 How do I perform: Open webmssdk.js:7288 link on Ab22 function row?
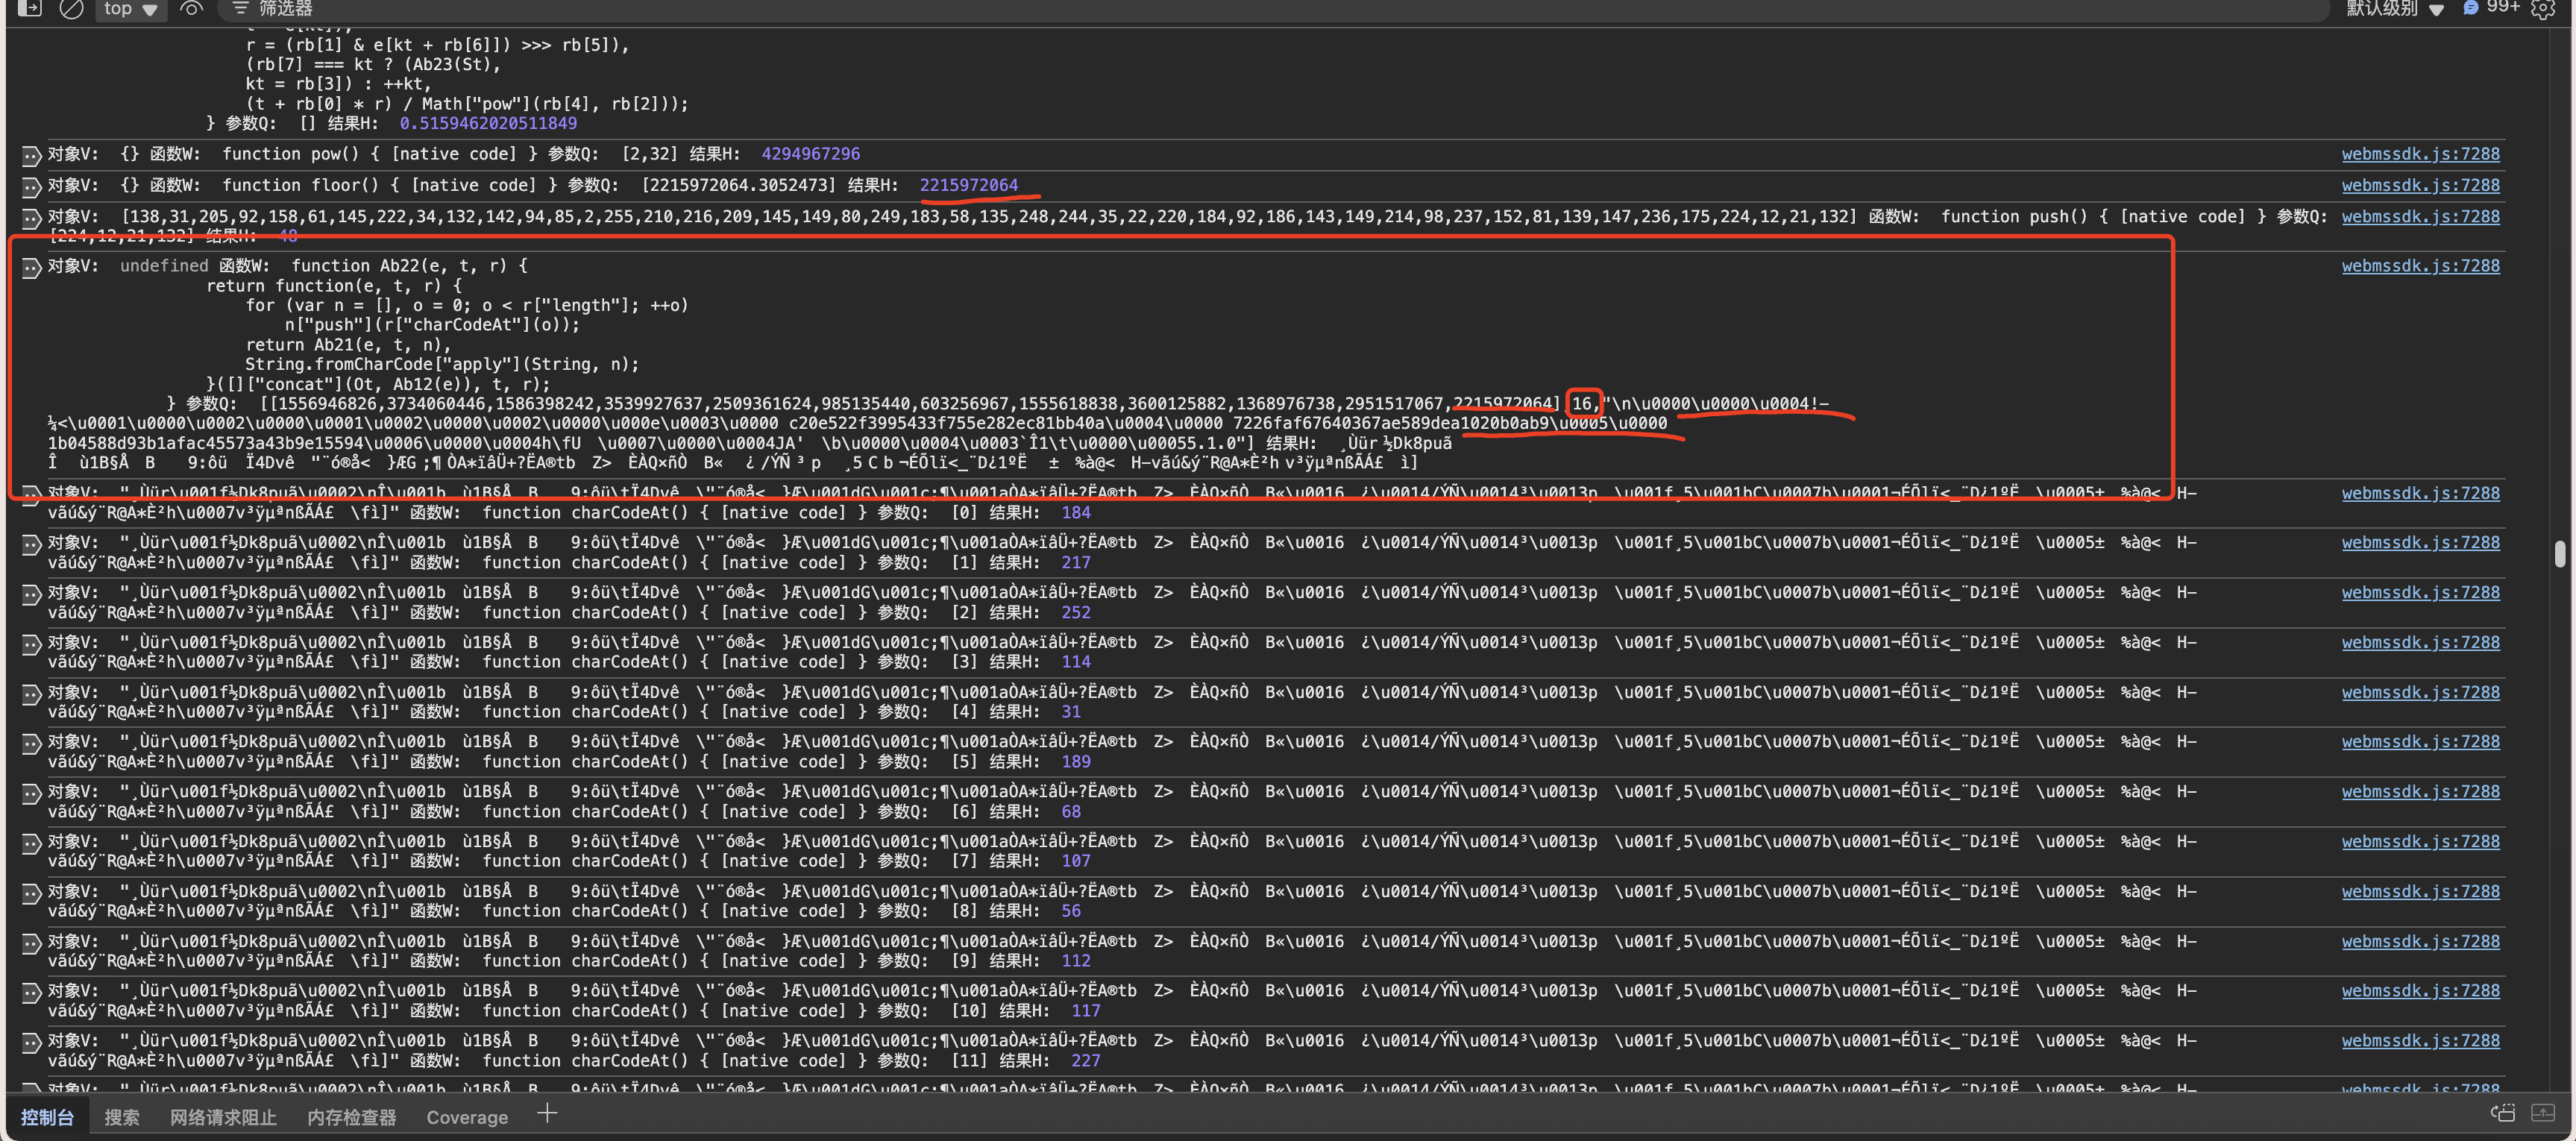[2420, 265]
